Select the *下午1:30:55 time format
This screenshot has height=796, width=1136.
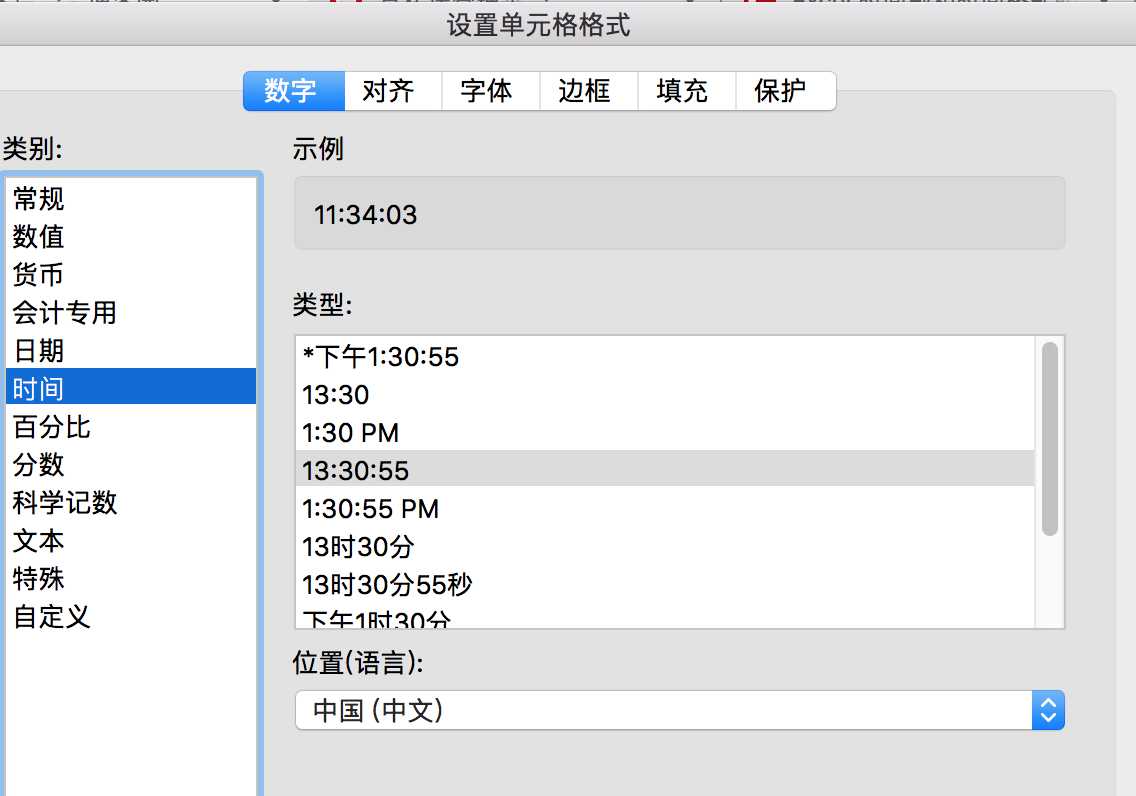coord(381,357)
